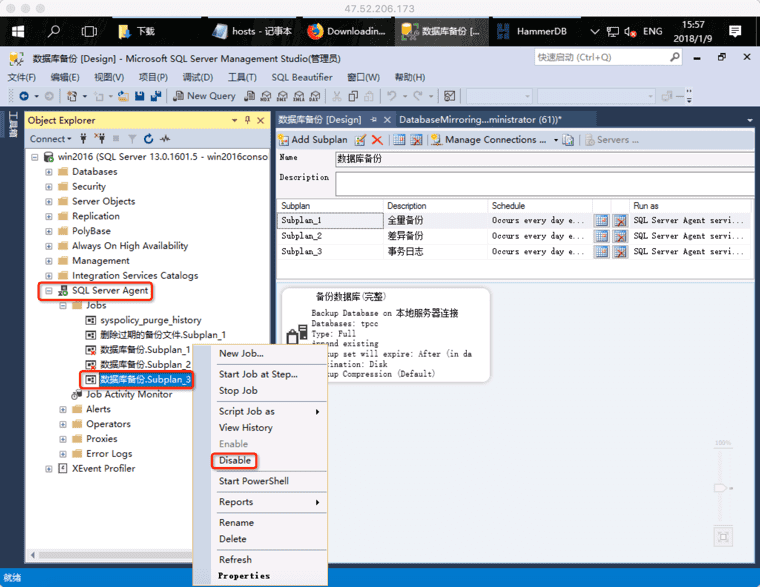Click the Save All toolbar icon

coord(156,96)
